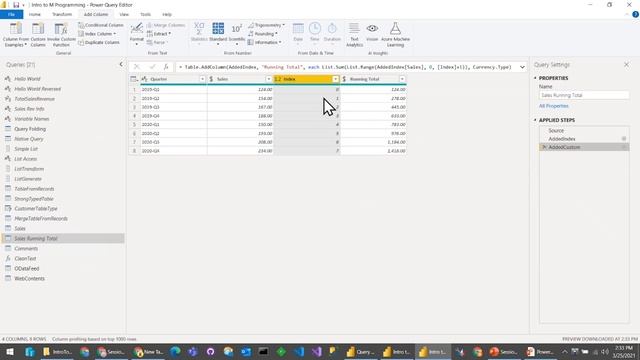Open the Sales column filter dropdown
The image size is (640, 360).
tap(269, 79)
